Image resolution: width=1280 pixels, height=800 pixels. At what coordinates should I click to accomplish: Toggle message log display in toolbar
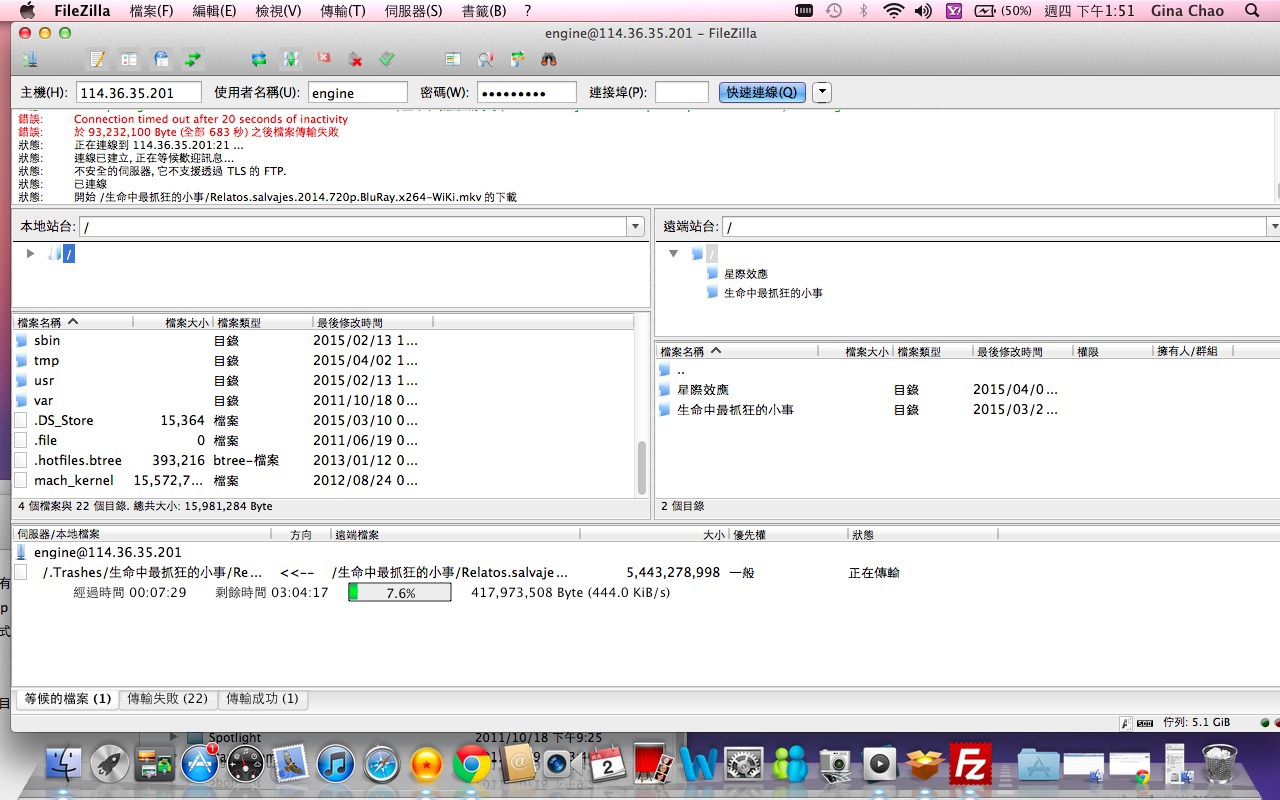tap(97, 59)
